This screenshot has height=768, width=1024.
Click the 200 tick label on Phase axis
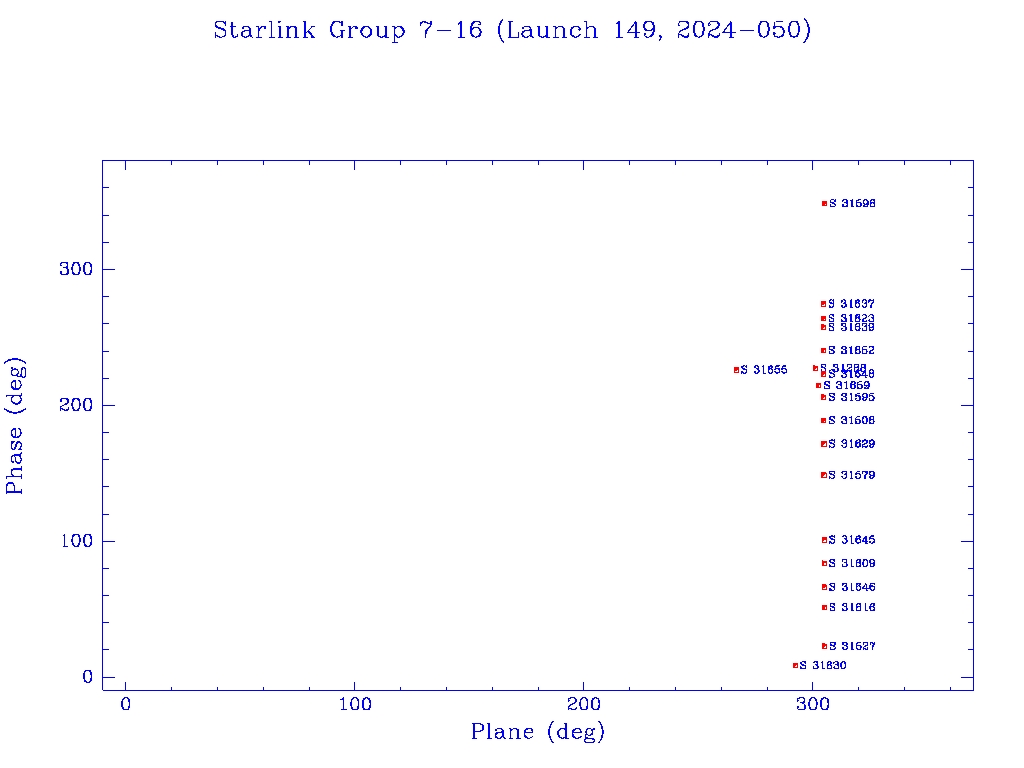76,405
